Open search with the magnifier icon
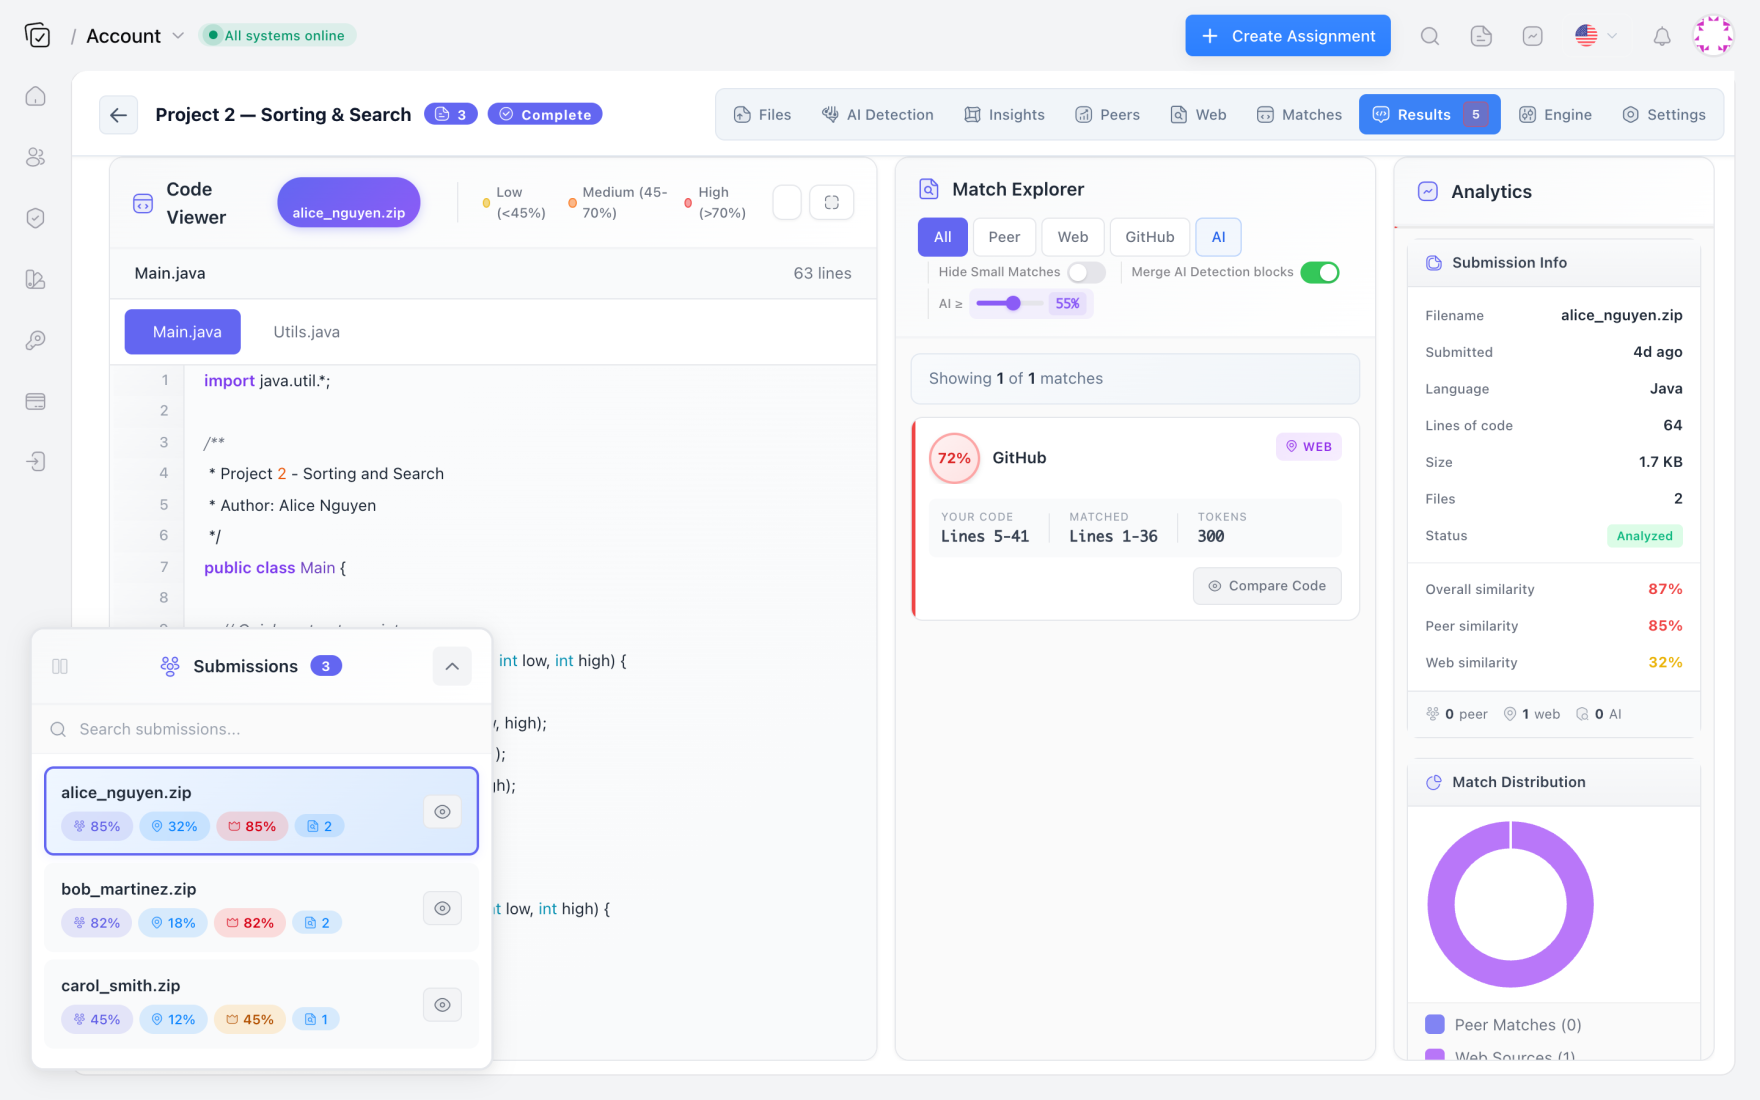 1430,36
